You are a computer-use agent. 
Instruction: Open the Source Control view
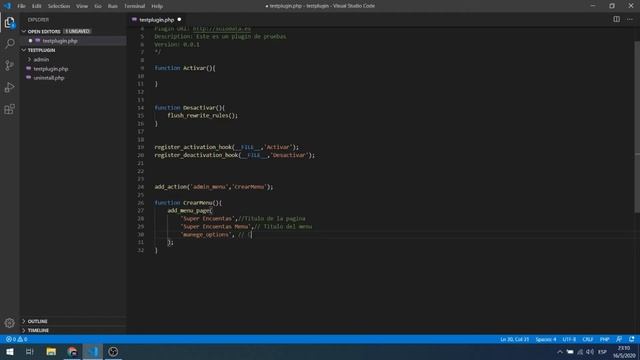9,65
